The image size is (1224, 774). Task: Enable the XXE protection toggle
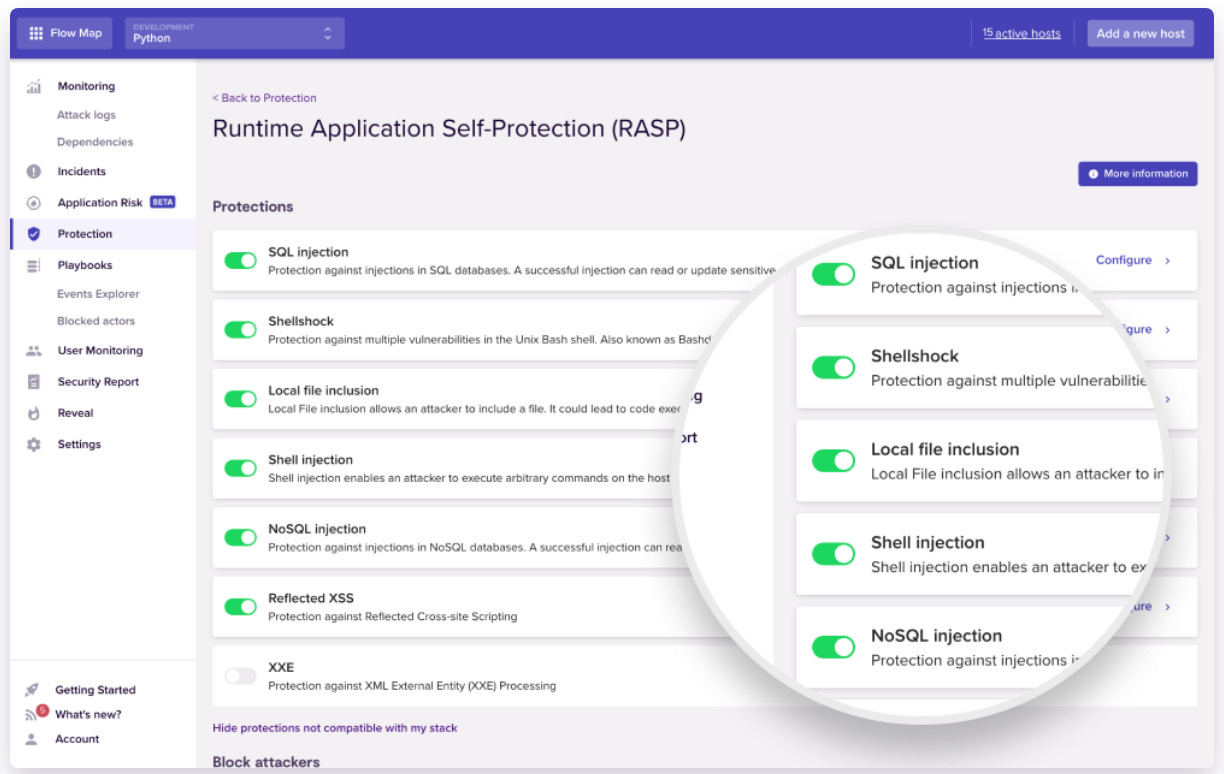[240, 676]
